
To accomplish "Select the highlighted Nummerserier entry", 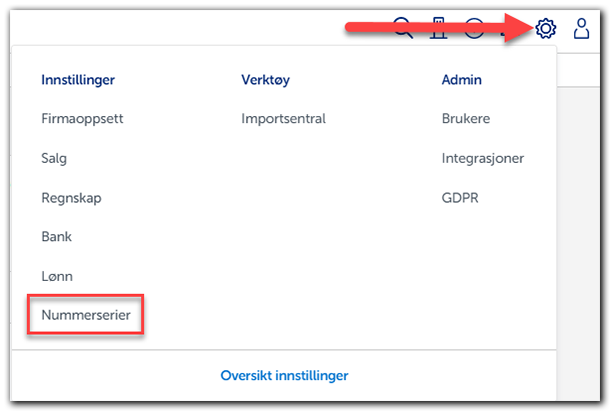I will pos(86,315).
